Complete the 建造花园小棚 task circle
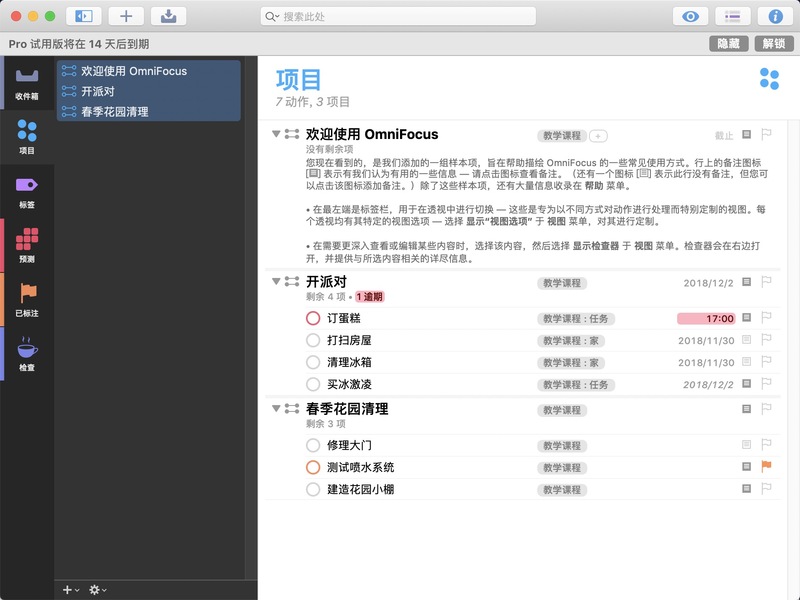 point(313,489)
